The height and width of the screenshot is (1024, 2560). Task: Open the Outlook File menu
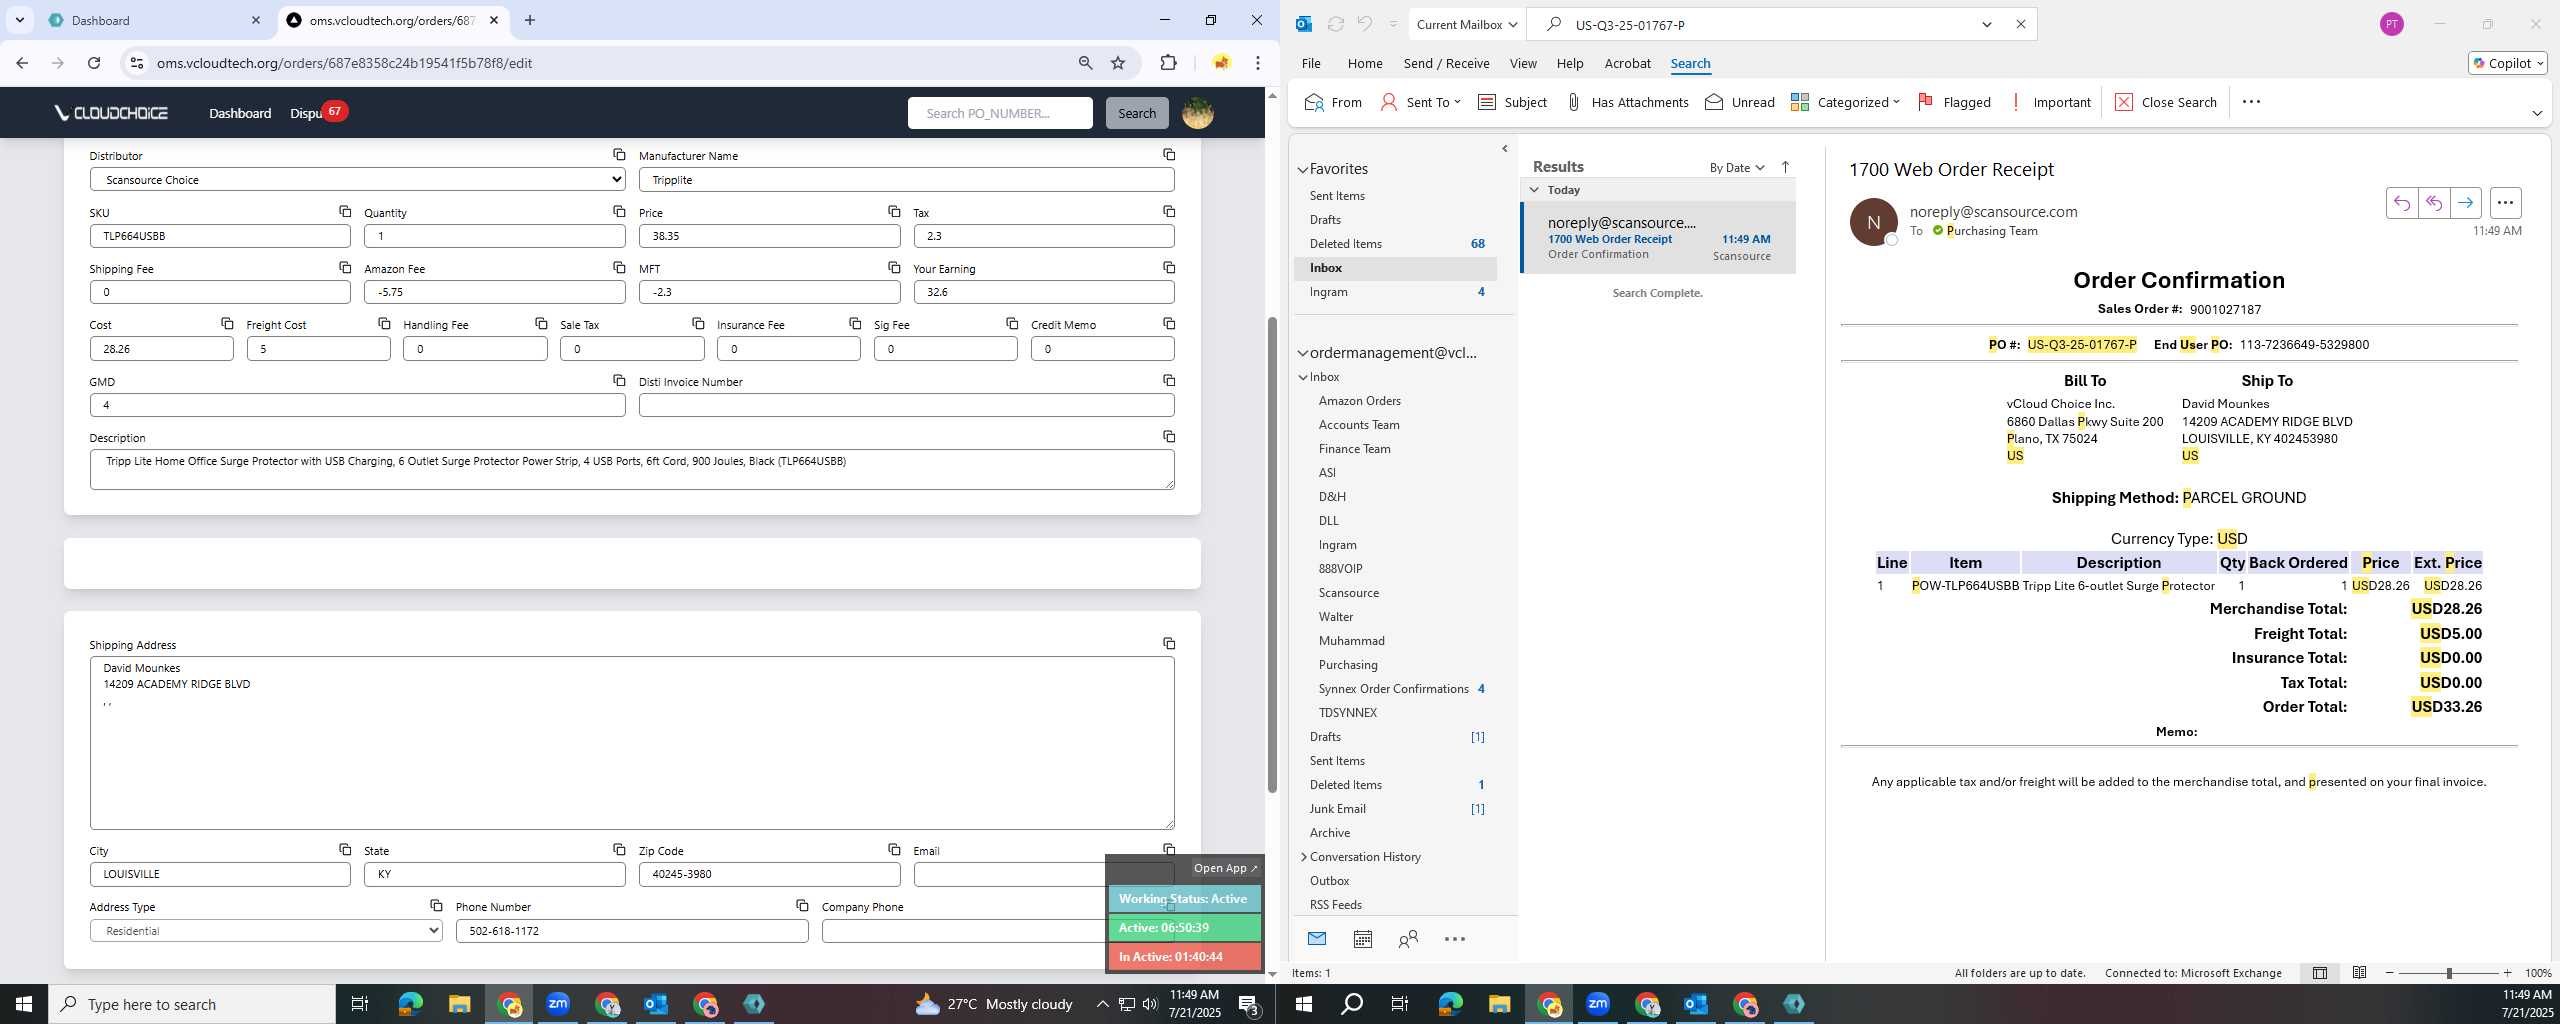[x=1310, y=63]
